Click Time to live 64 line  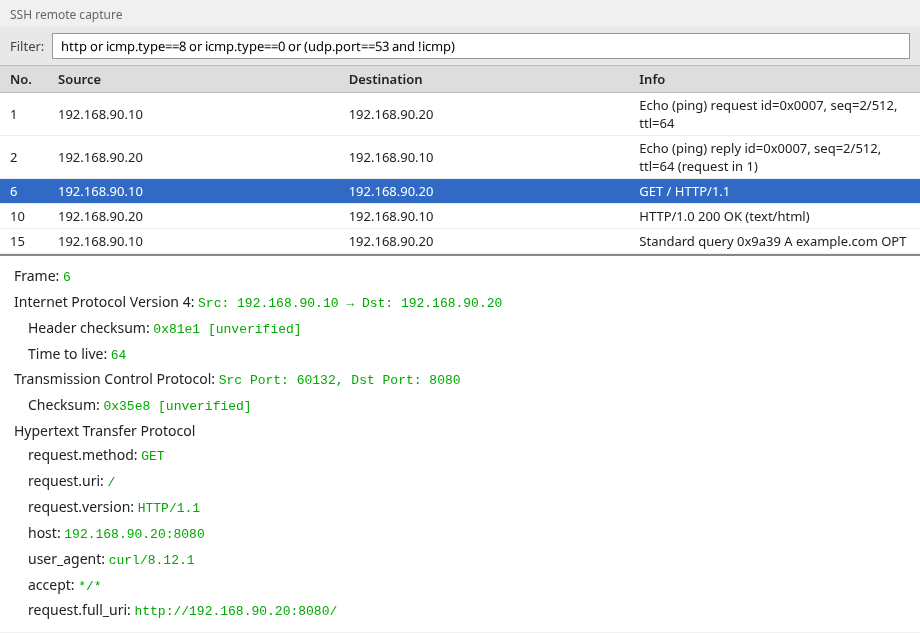coord(77,354)
